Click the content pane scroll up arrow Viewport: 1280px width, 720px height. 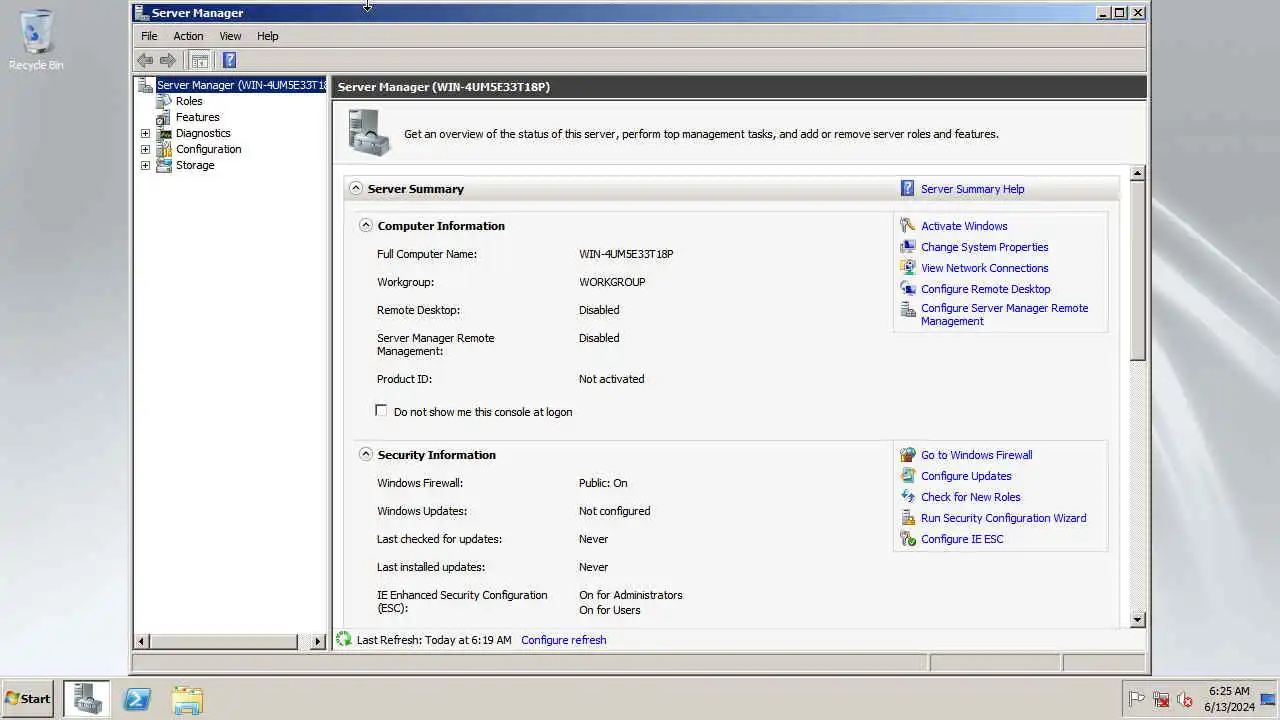click(x=1137, y=173)
